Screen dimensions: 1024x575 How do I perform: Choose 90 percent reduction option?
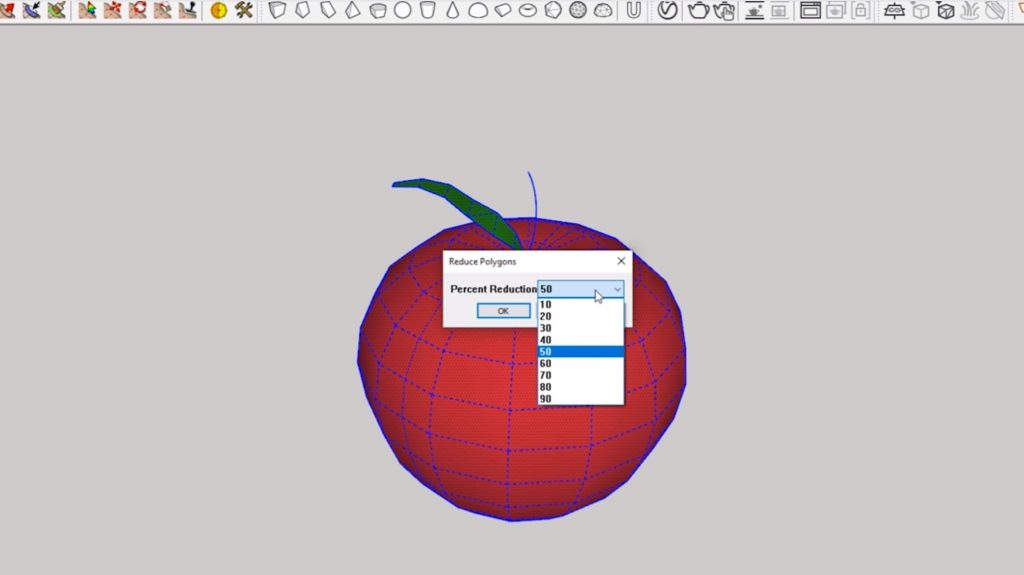(x=581, y=399)
